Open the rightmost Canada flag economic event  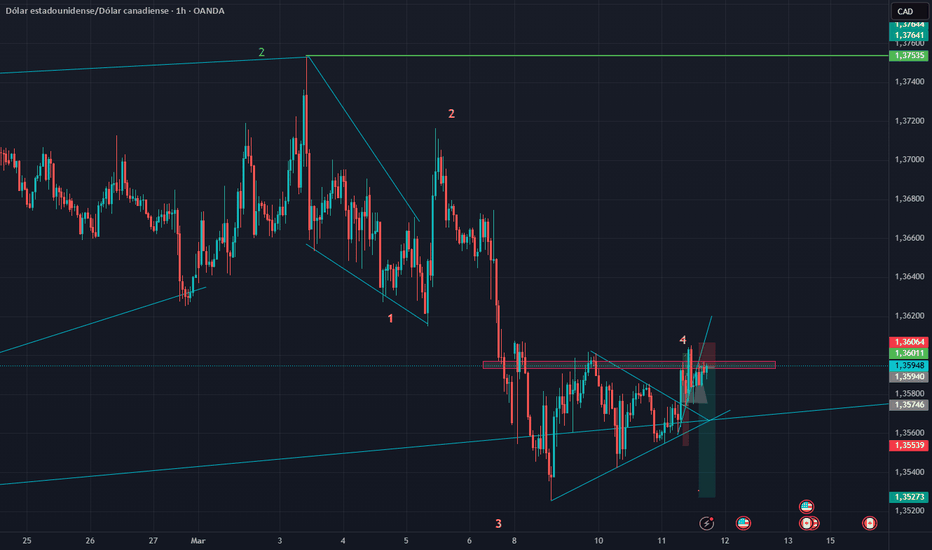click(x=870, y=523)
